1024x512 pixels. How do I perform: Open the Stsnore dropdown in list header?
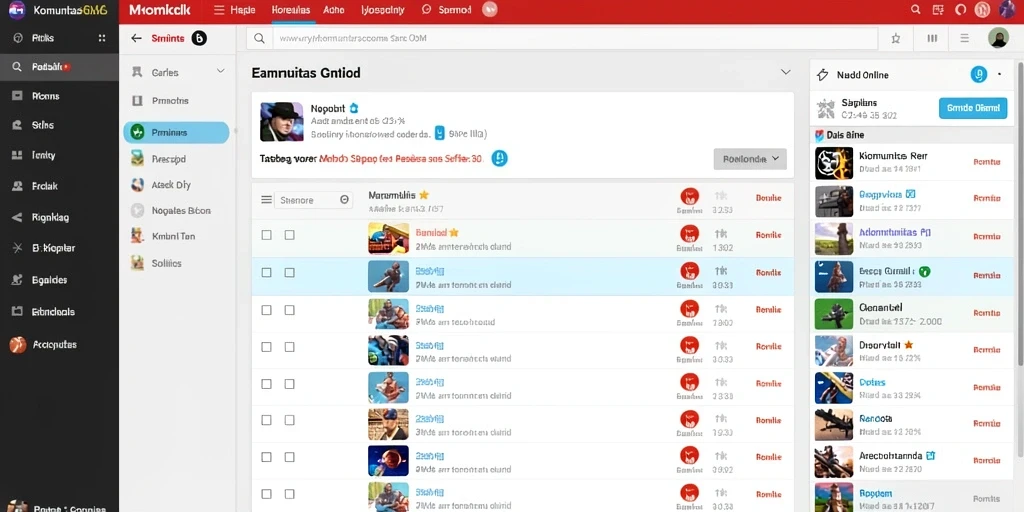point(313,200)
